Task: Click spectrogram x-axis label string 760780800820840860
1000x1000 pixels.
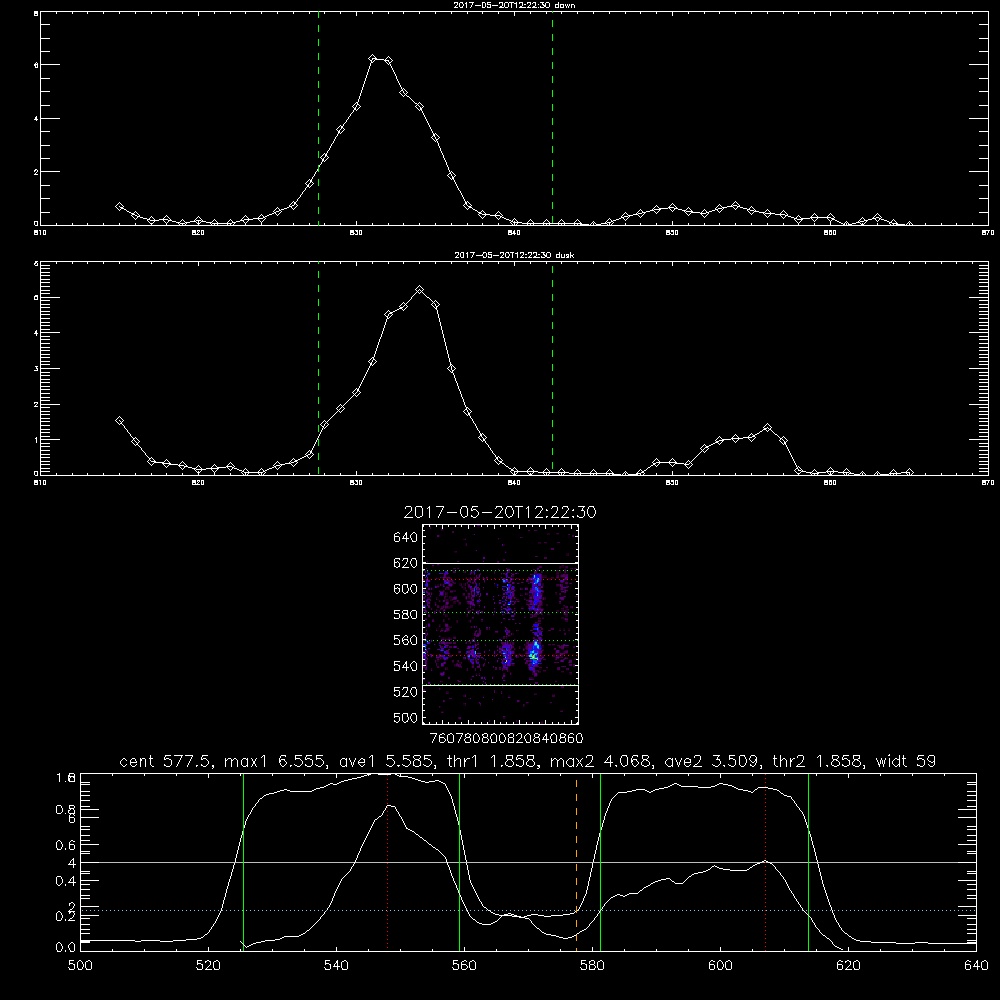Action: [507, 738]
